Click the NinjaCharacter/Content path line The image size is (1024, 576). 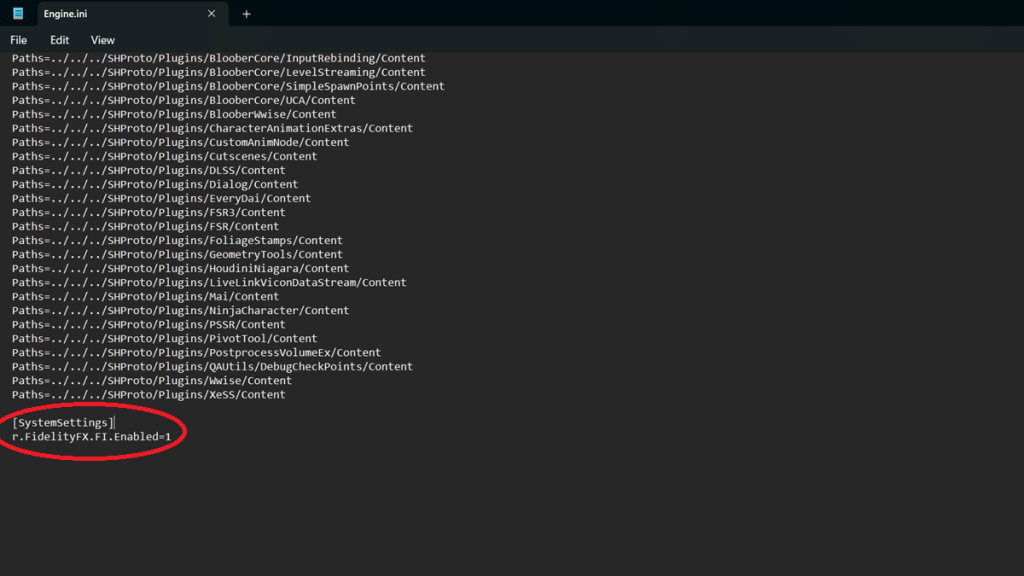tap(180, 311)
